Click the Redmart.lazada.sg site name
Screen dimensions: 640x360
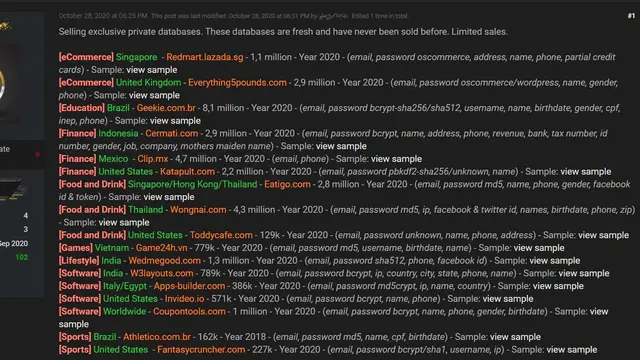204,57
